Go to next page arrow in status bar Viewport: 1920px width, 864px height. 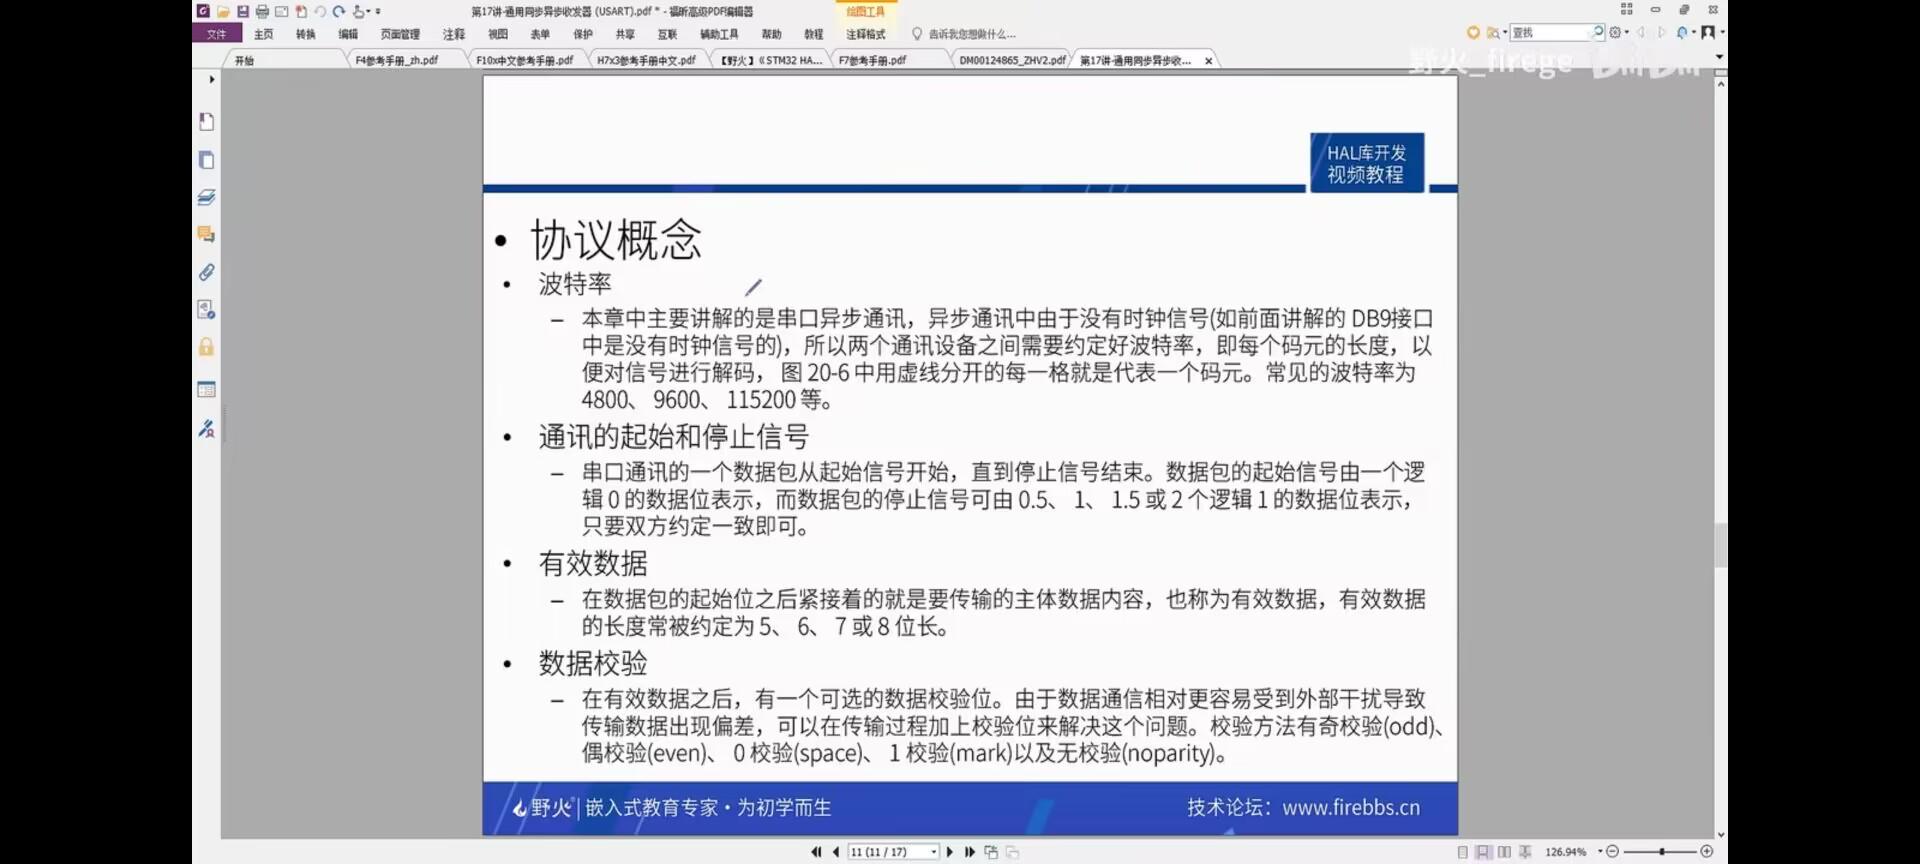(x=950, y=852)
